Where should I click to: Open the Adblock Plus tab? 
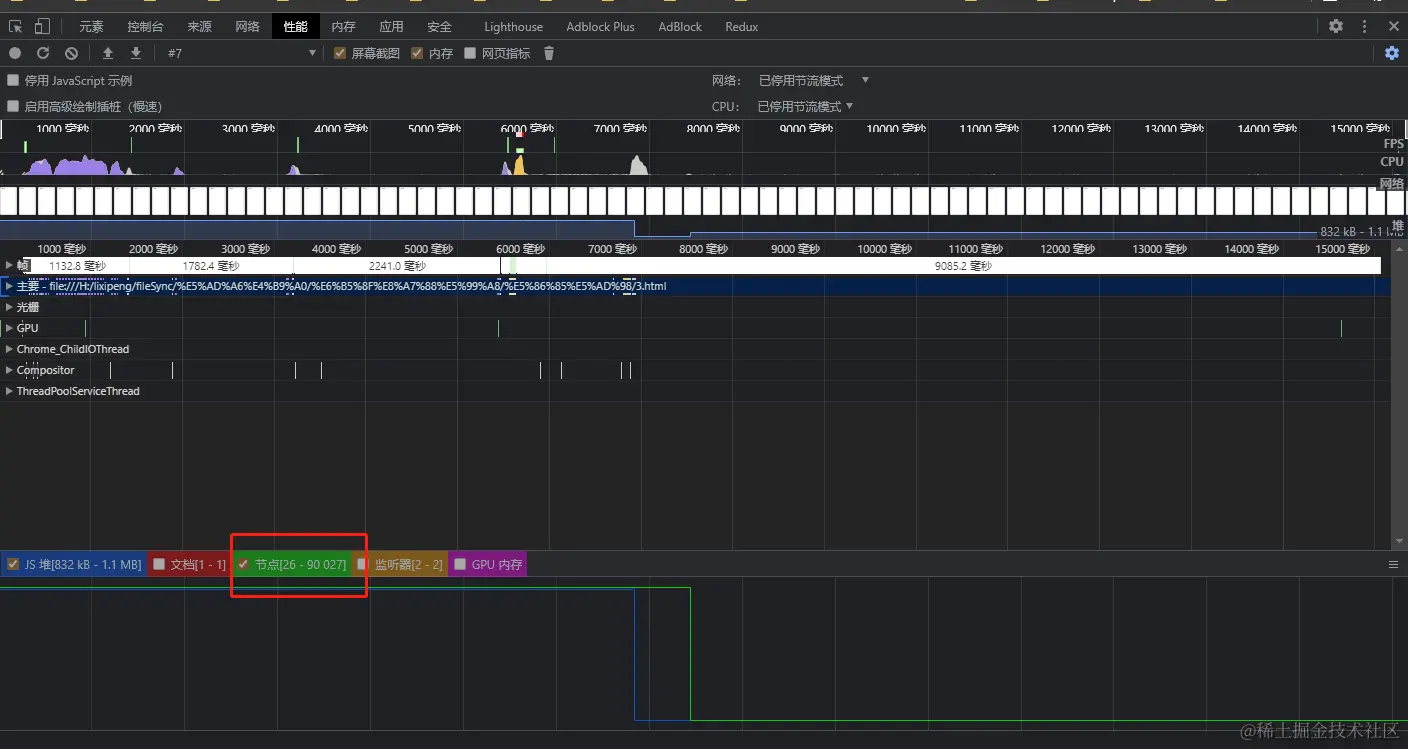[600, 27]
